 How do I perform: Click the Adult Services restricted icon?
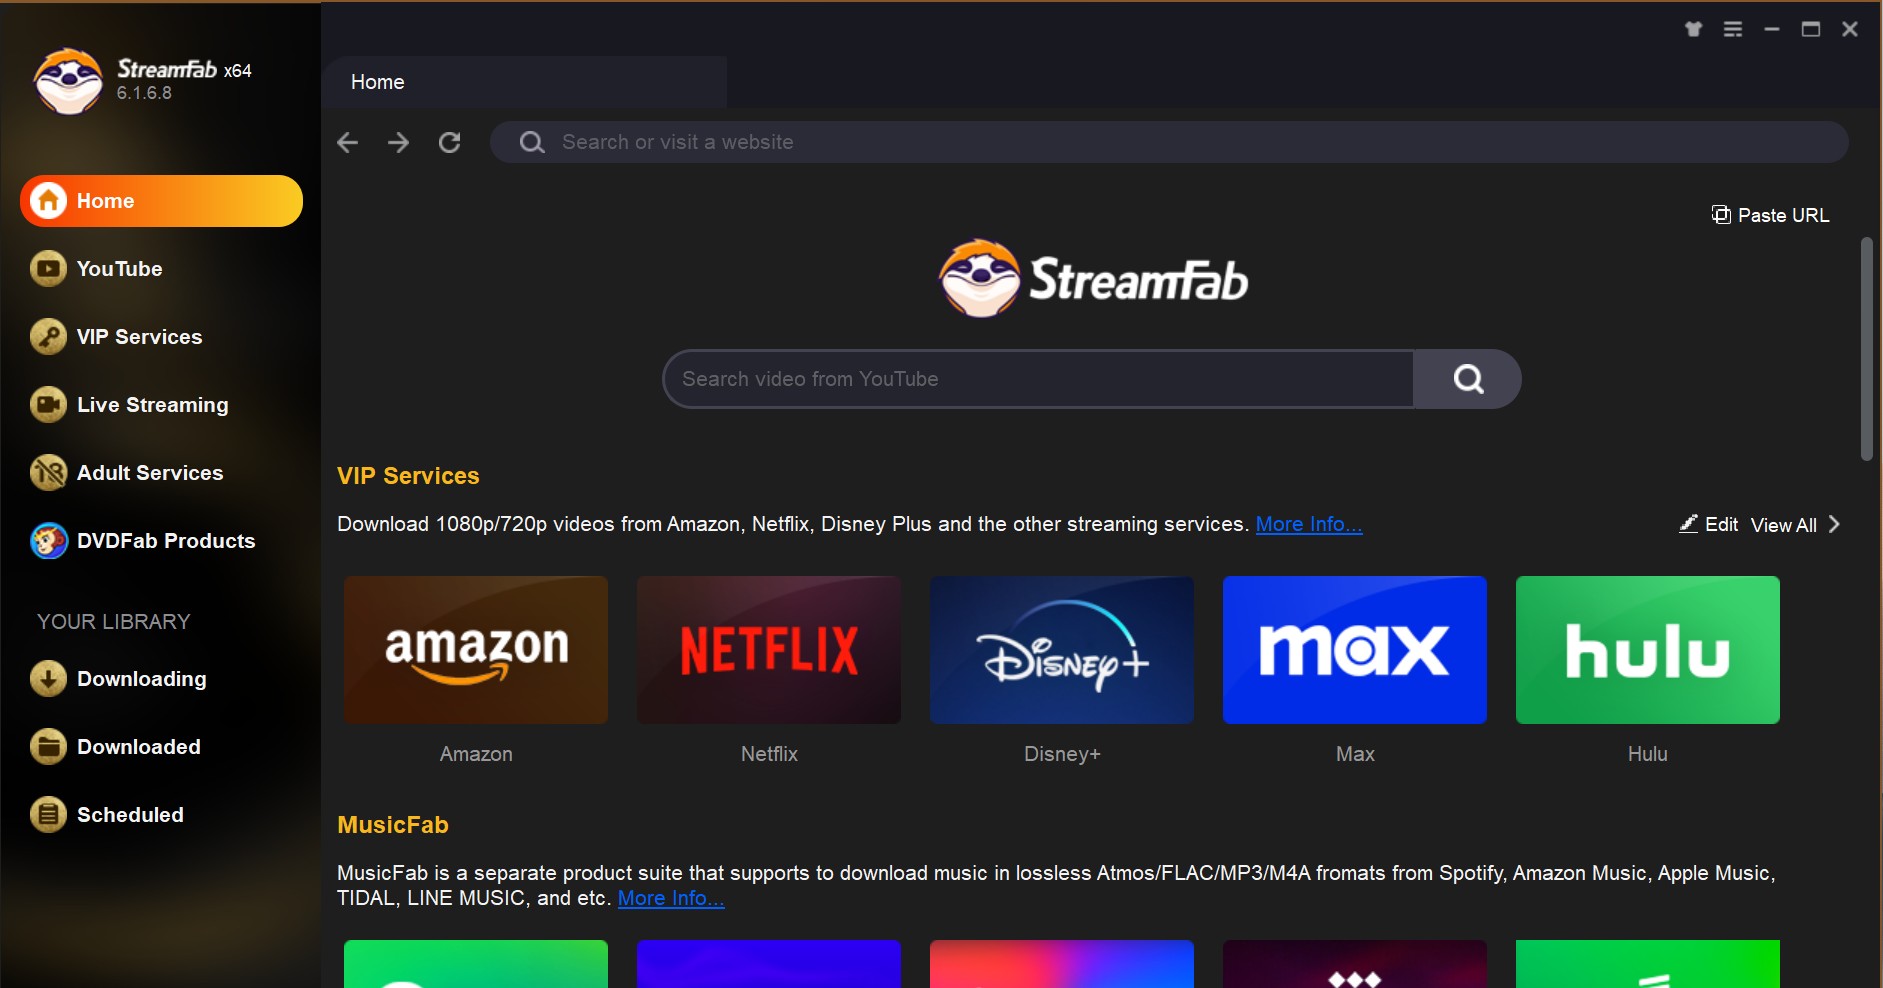click(x=48, y=473)
